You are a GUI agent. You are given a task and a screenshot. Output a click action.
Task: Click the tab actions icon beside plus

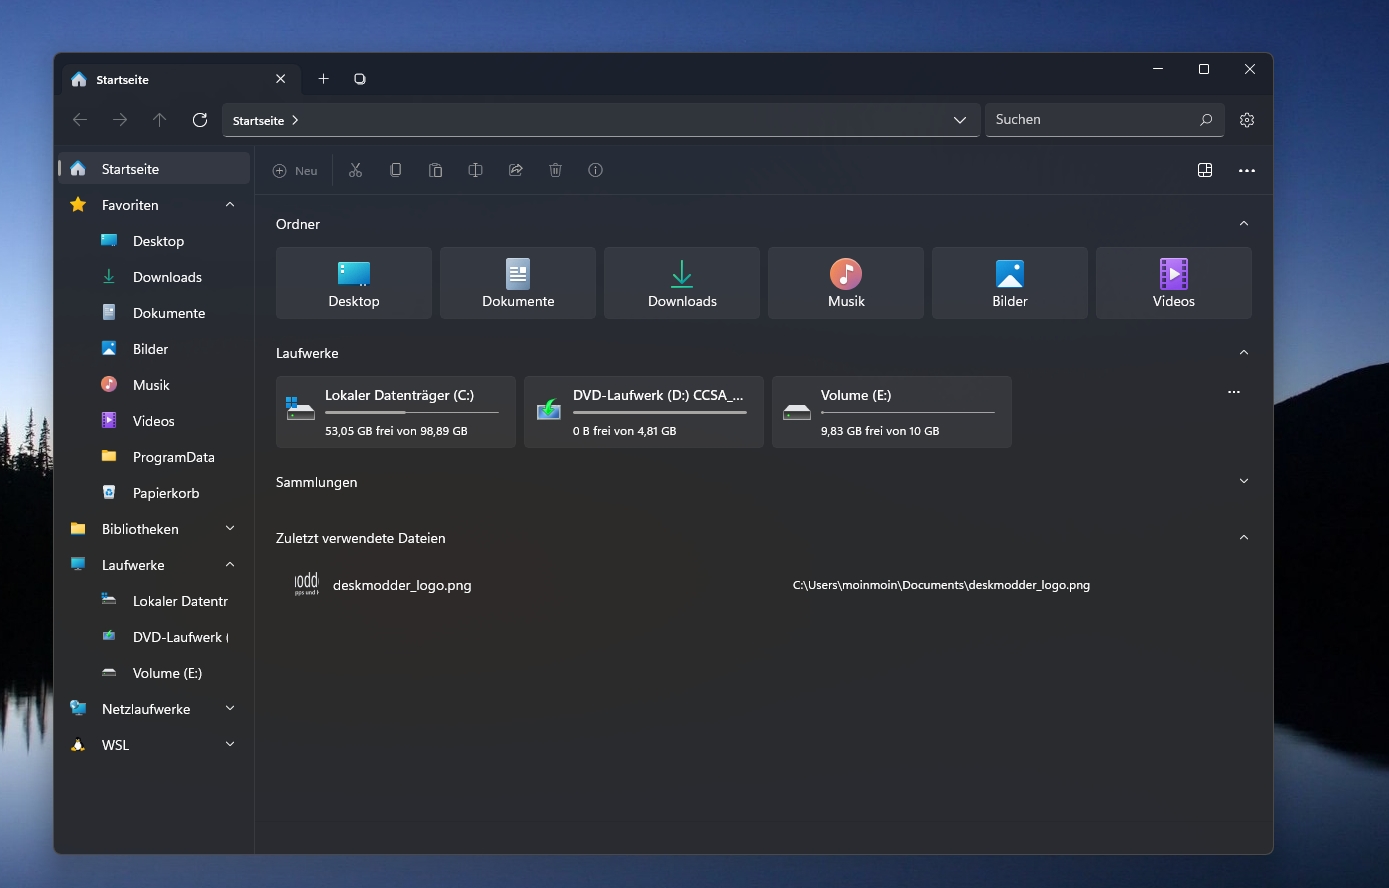tap(360, 79)
